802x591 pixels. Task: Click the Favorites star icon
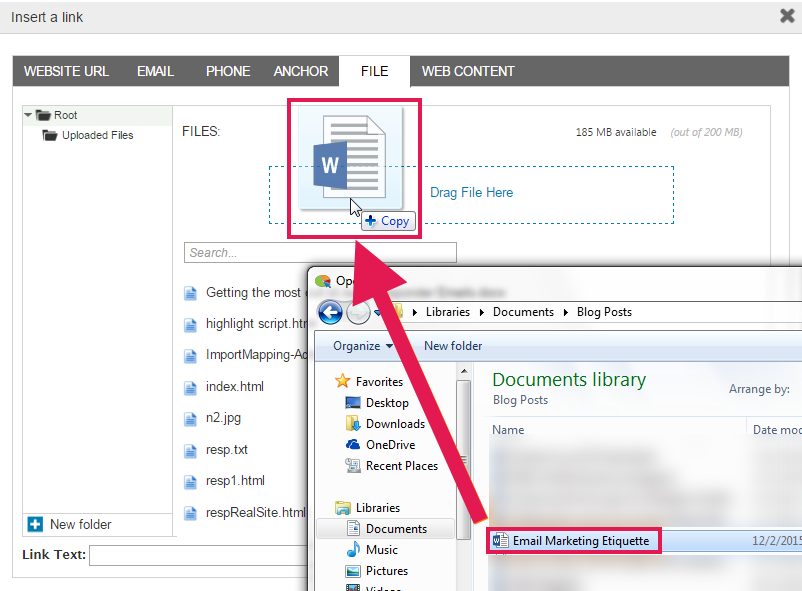[342, 381]
